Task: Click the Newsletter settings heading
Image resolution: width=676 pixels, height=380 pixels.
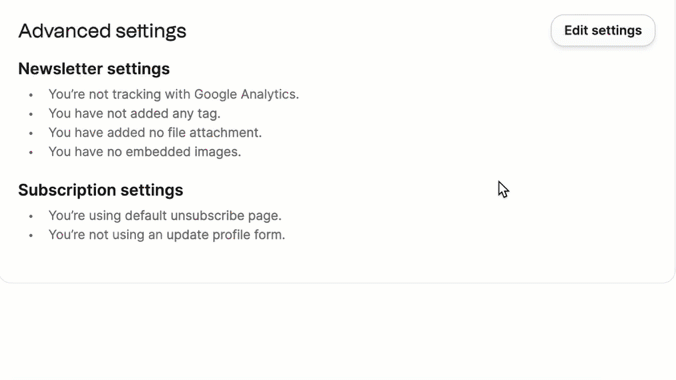Action: [94, 69]
